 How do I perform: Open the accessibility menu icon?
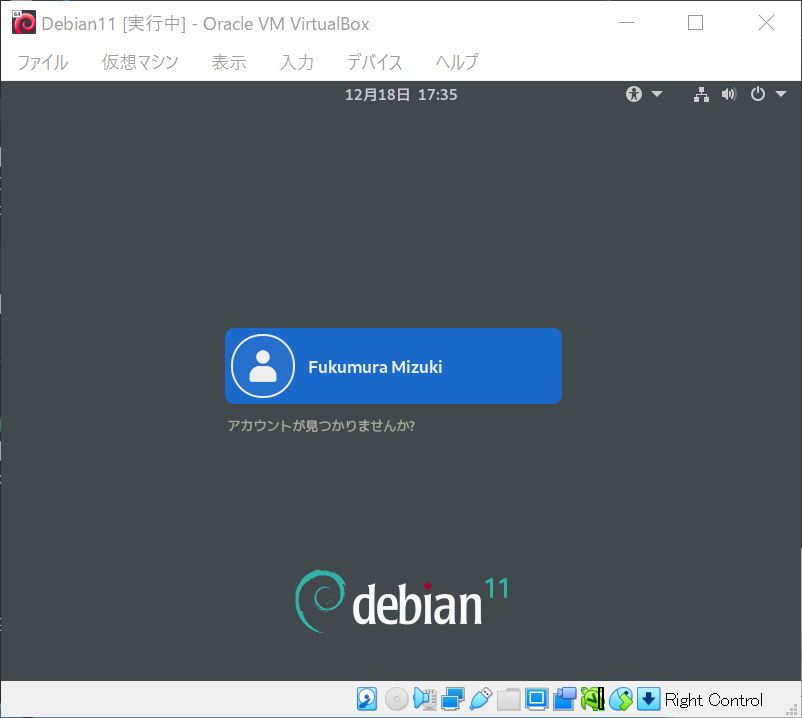click(634, 94)
